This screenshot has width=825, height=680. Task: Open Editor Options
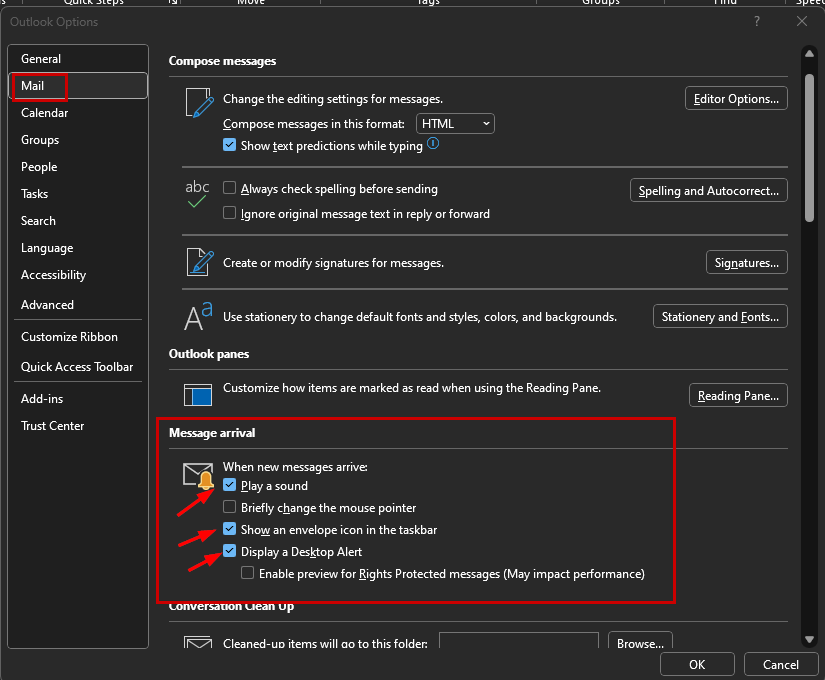coord(736,98)
